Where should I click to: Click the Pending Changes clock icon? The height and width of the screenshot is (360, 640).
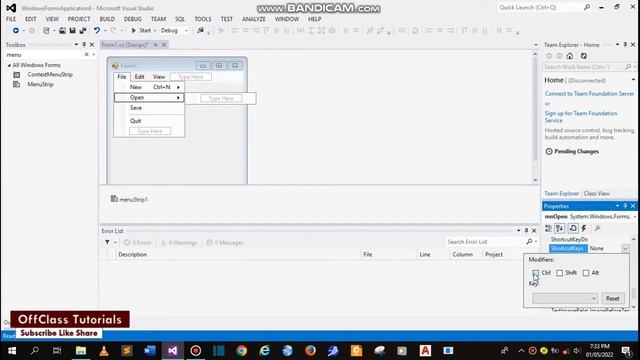click(549, 151)
